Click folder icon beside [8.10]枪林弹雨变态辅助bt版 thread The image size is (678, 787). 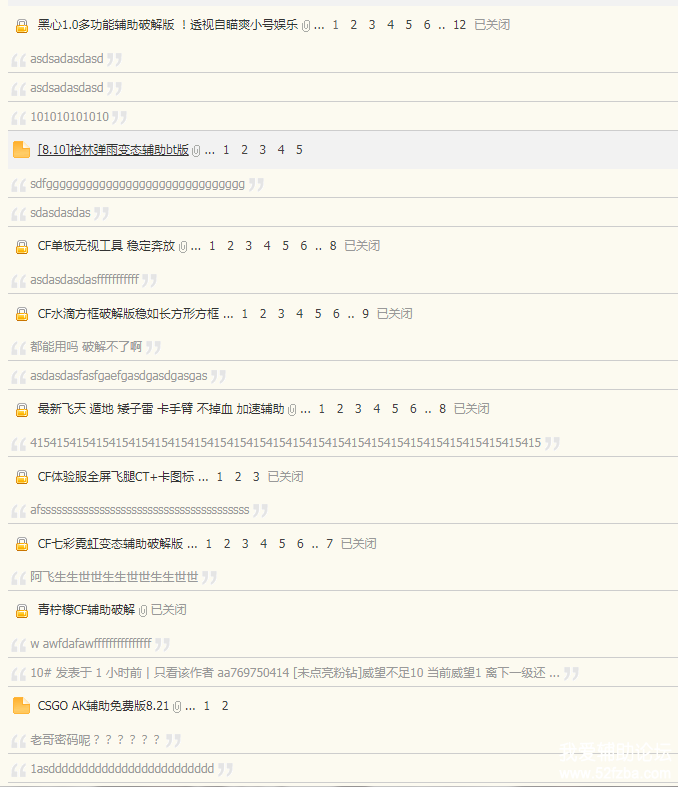click(22, 150)
